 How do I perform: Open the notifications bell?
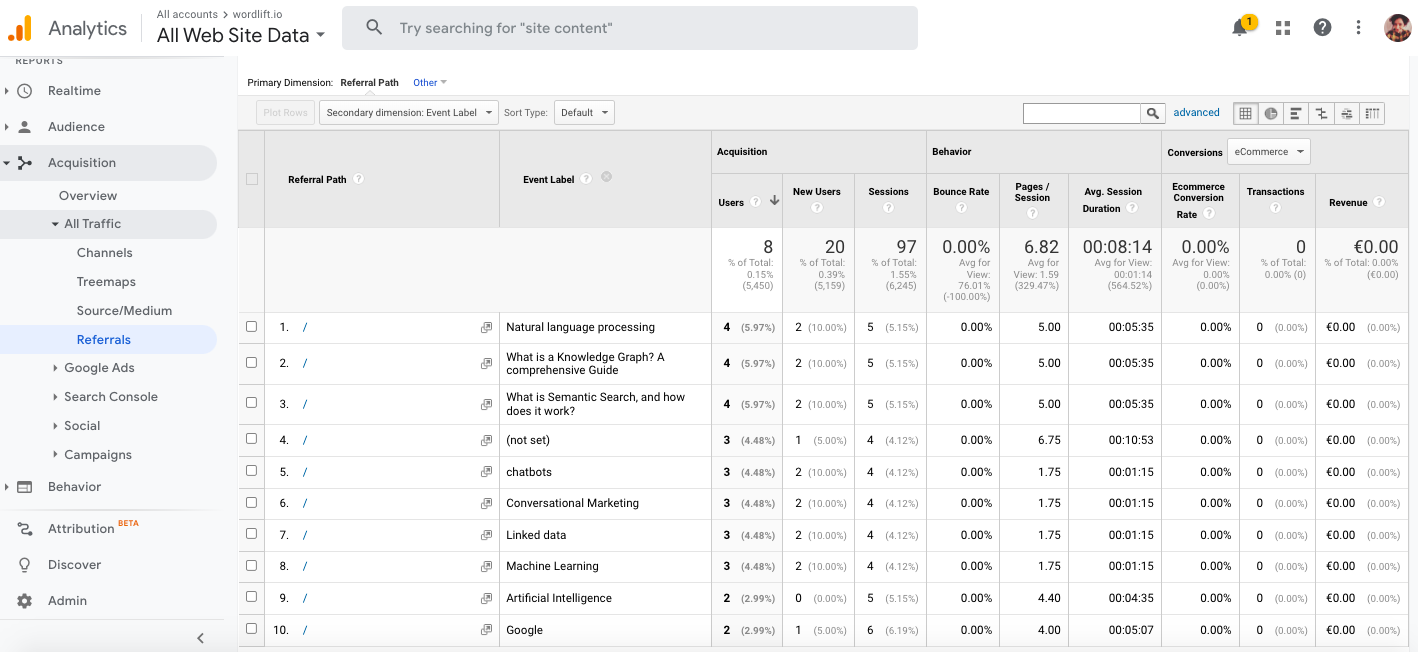1240,28
